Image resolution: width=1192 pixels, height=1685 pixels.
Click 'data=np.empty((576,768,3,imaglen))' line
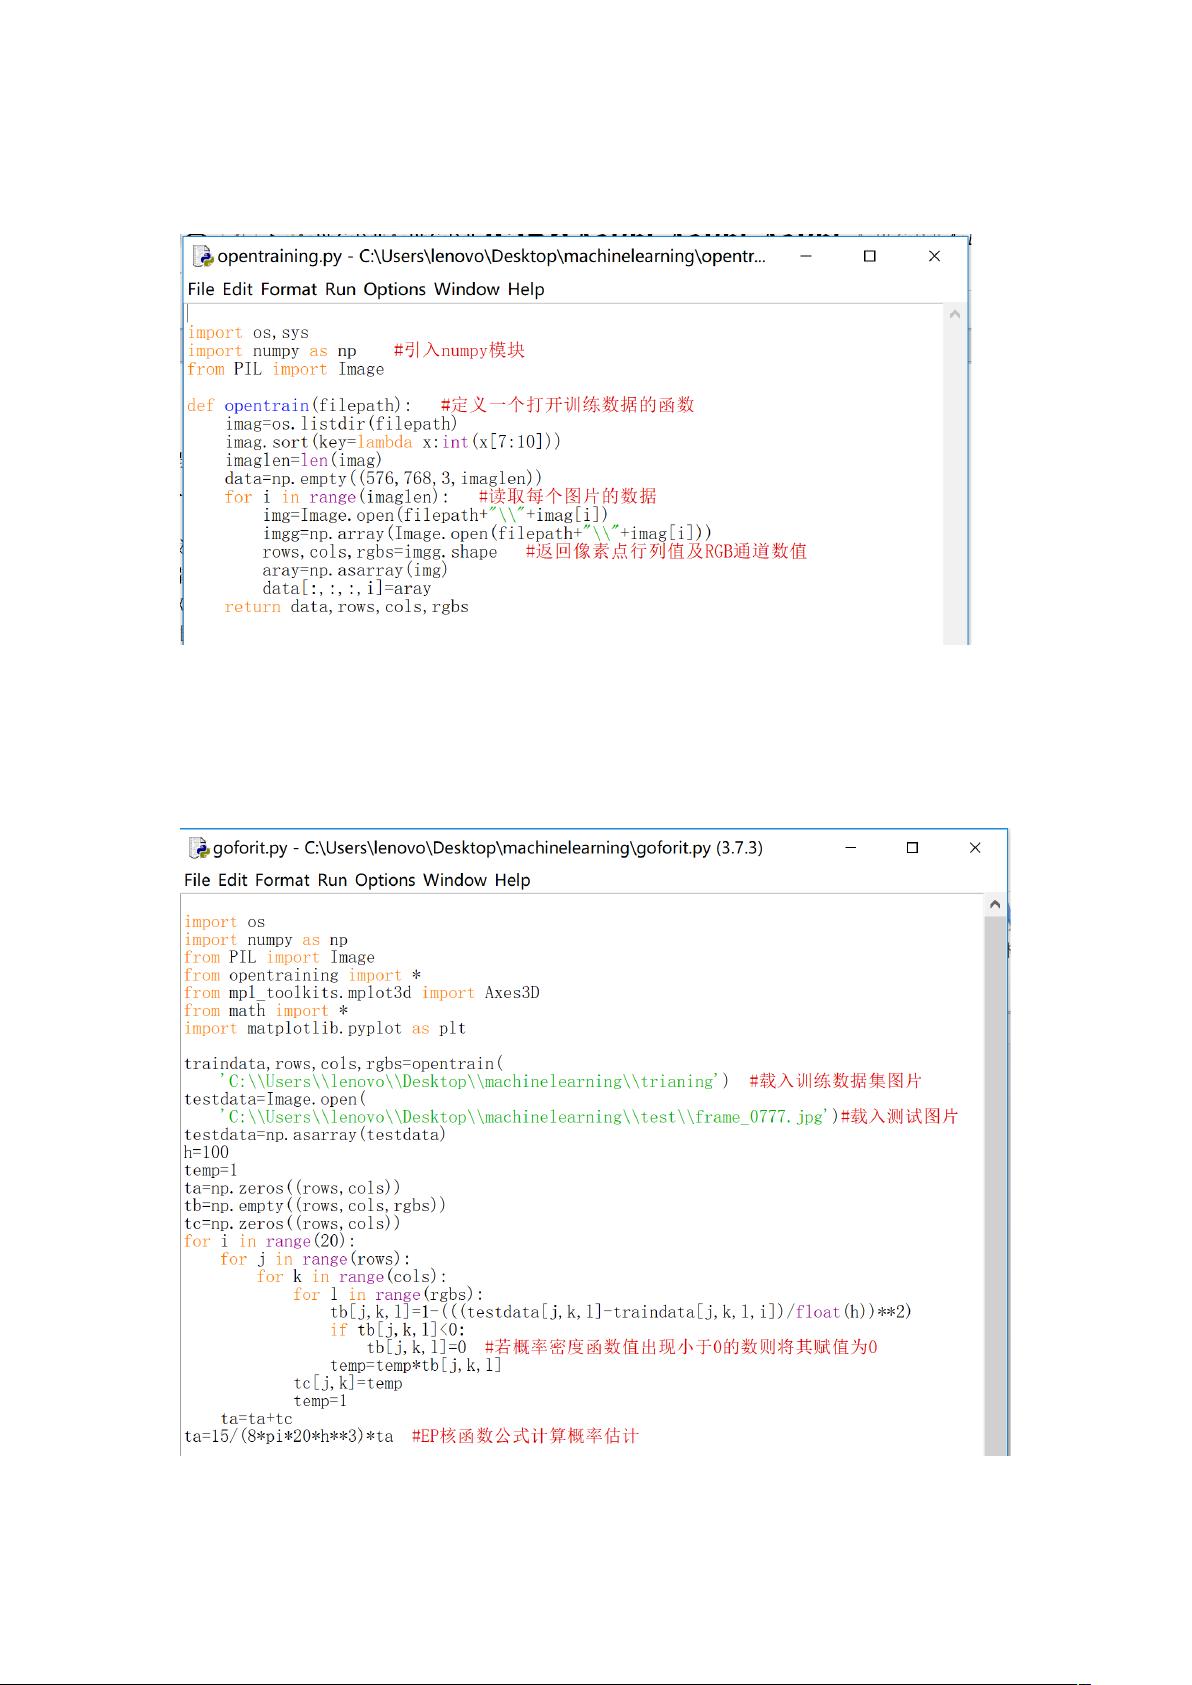point(383,478)
